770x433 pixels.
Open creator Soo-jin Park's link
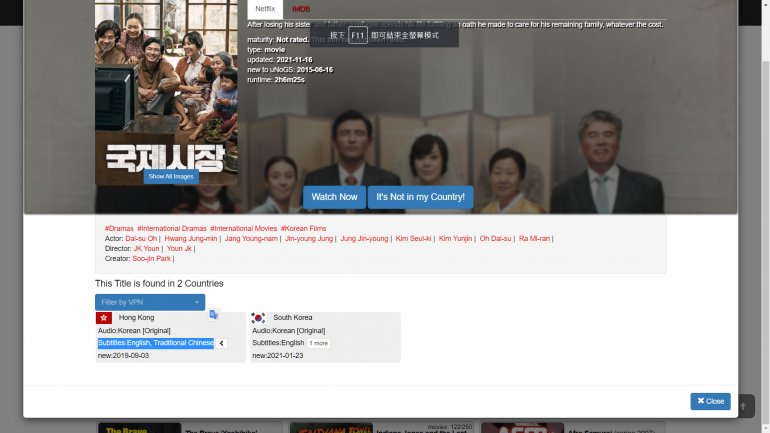click(151, 259)
